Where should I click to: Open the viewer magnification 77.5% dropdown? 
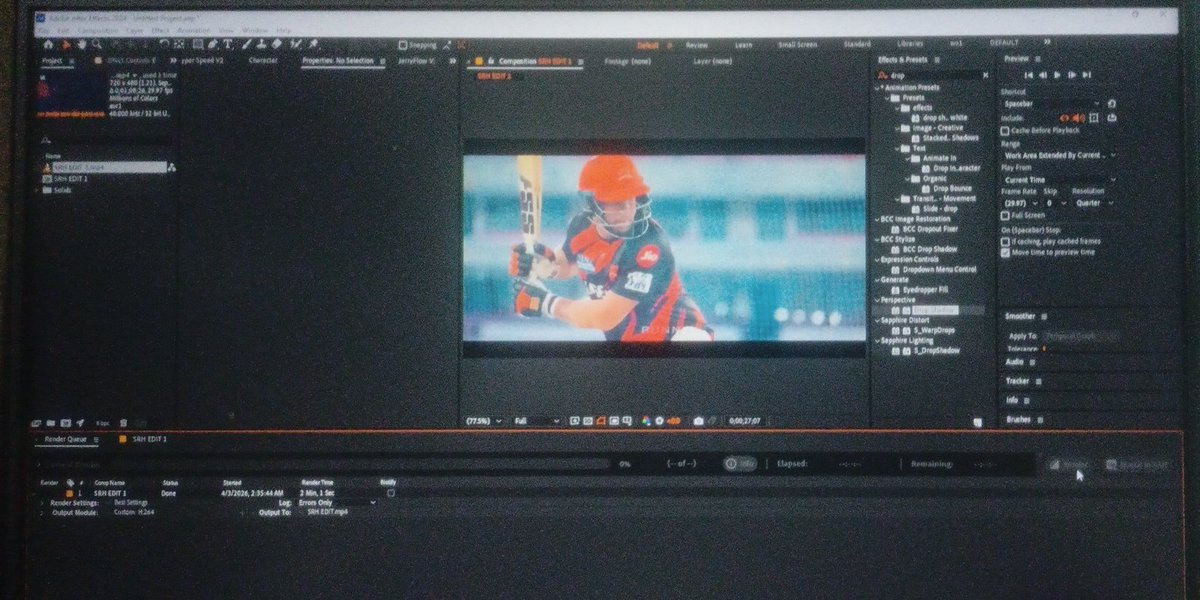point(485,421)
